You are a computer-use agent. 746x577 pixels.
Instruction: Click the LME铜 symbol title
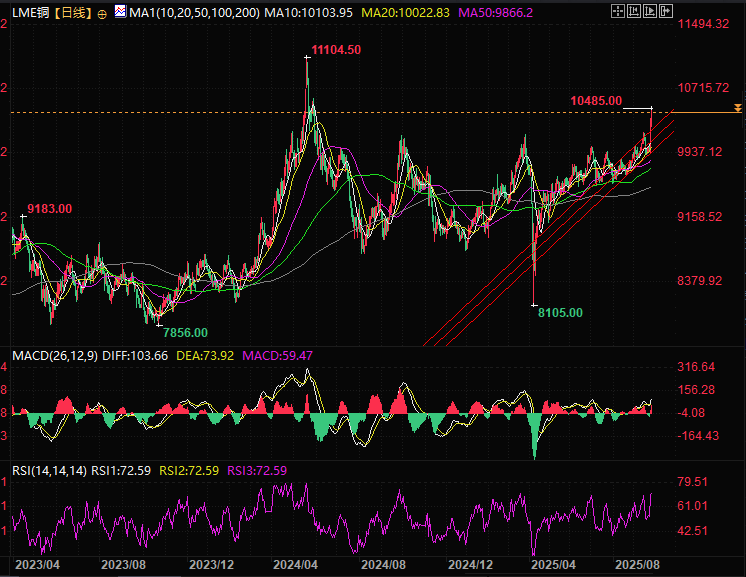[x=30, y=13]
